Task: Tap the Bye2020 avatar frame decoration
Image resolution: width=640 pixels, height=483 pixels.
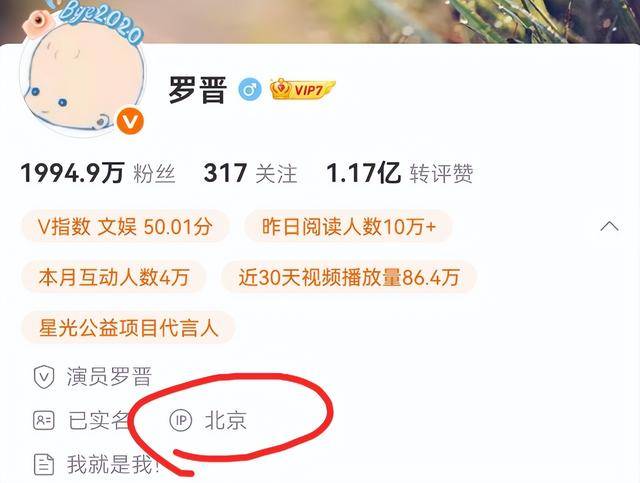Action: 101,21
